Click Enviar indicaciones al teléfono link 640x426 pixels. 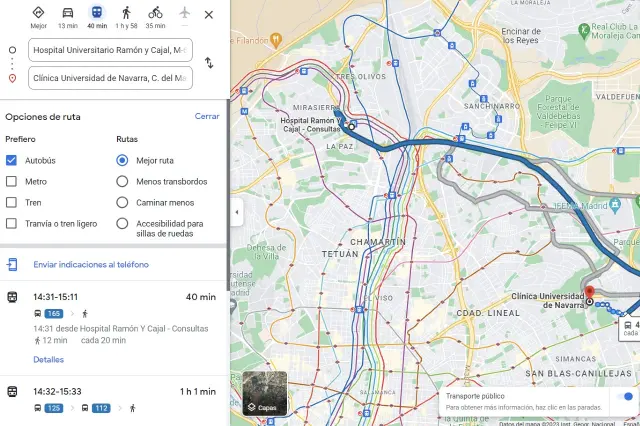click(x=90, y=264)
